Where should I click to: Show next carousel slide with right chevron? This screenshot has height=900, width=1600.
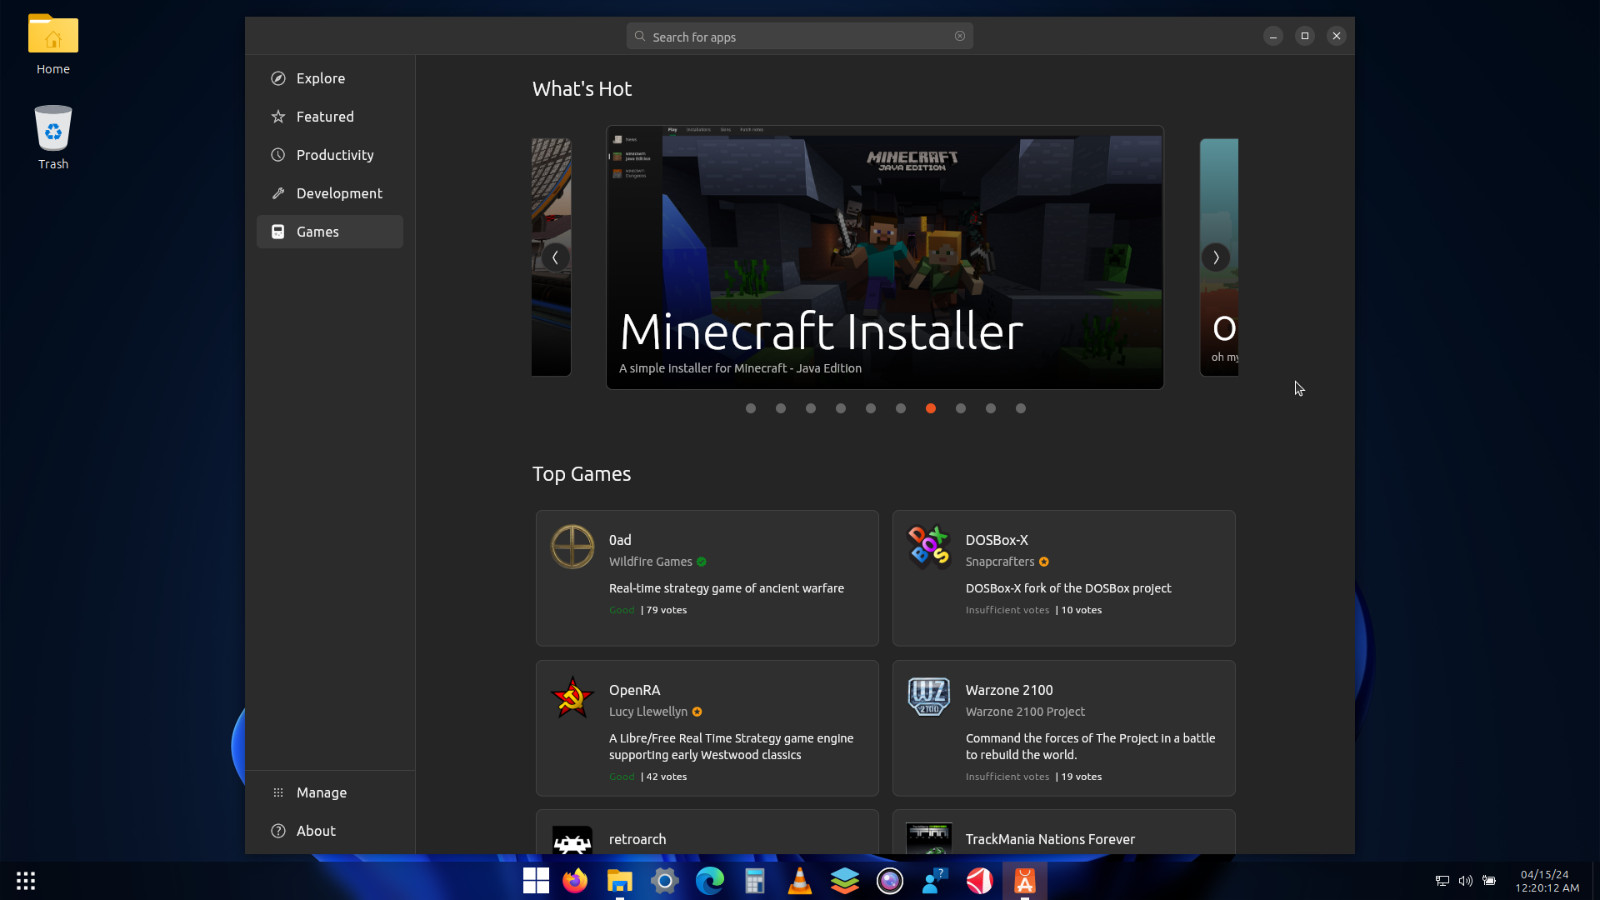point(1215,257)
